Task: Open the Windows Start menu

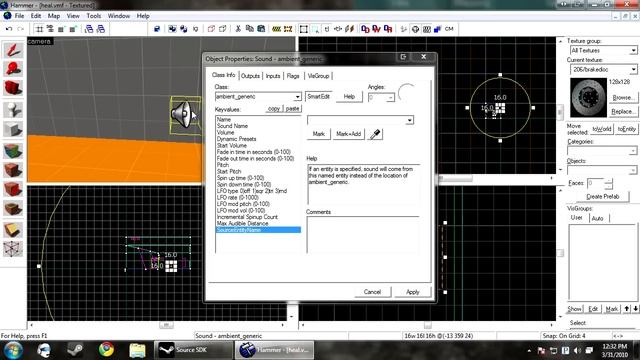Action: [13, 350]
